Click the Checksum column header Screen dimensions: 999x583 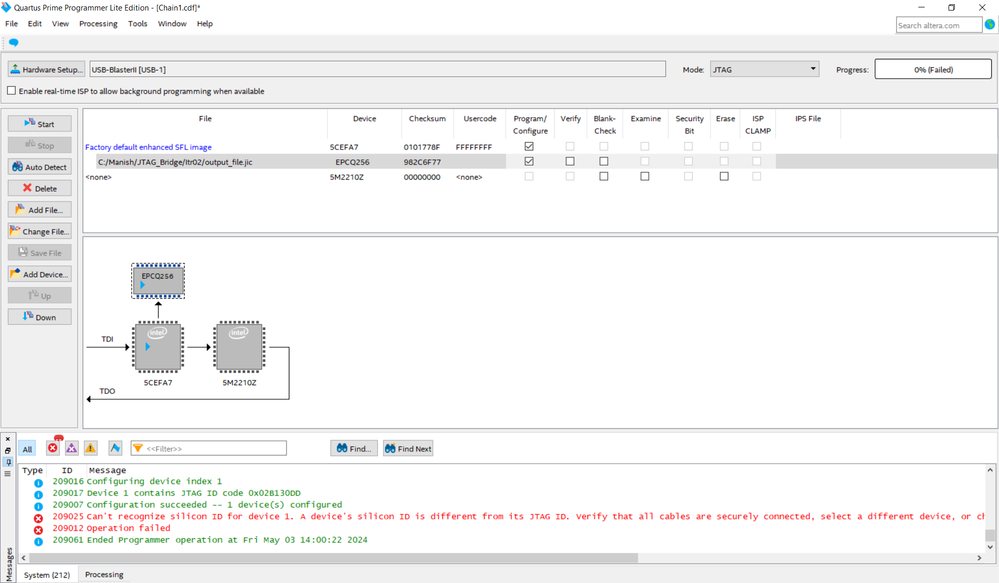point(428,119)
